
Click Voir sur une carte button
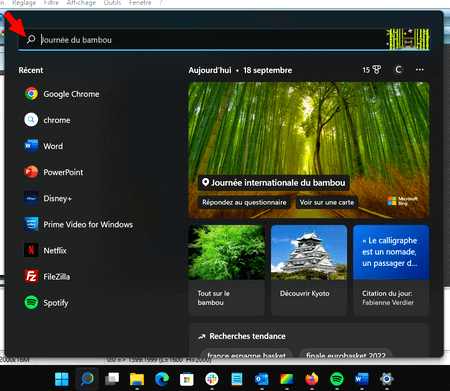(327, 202)
